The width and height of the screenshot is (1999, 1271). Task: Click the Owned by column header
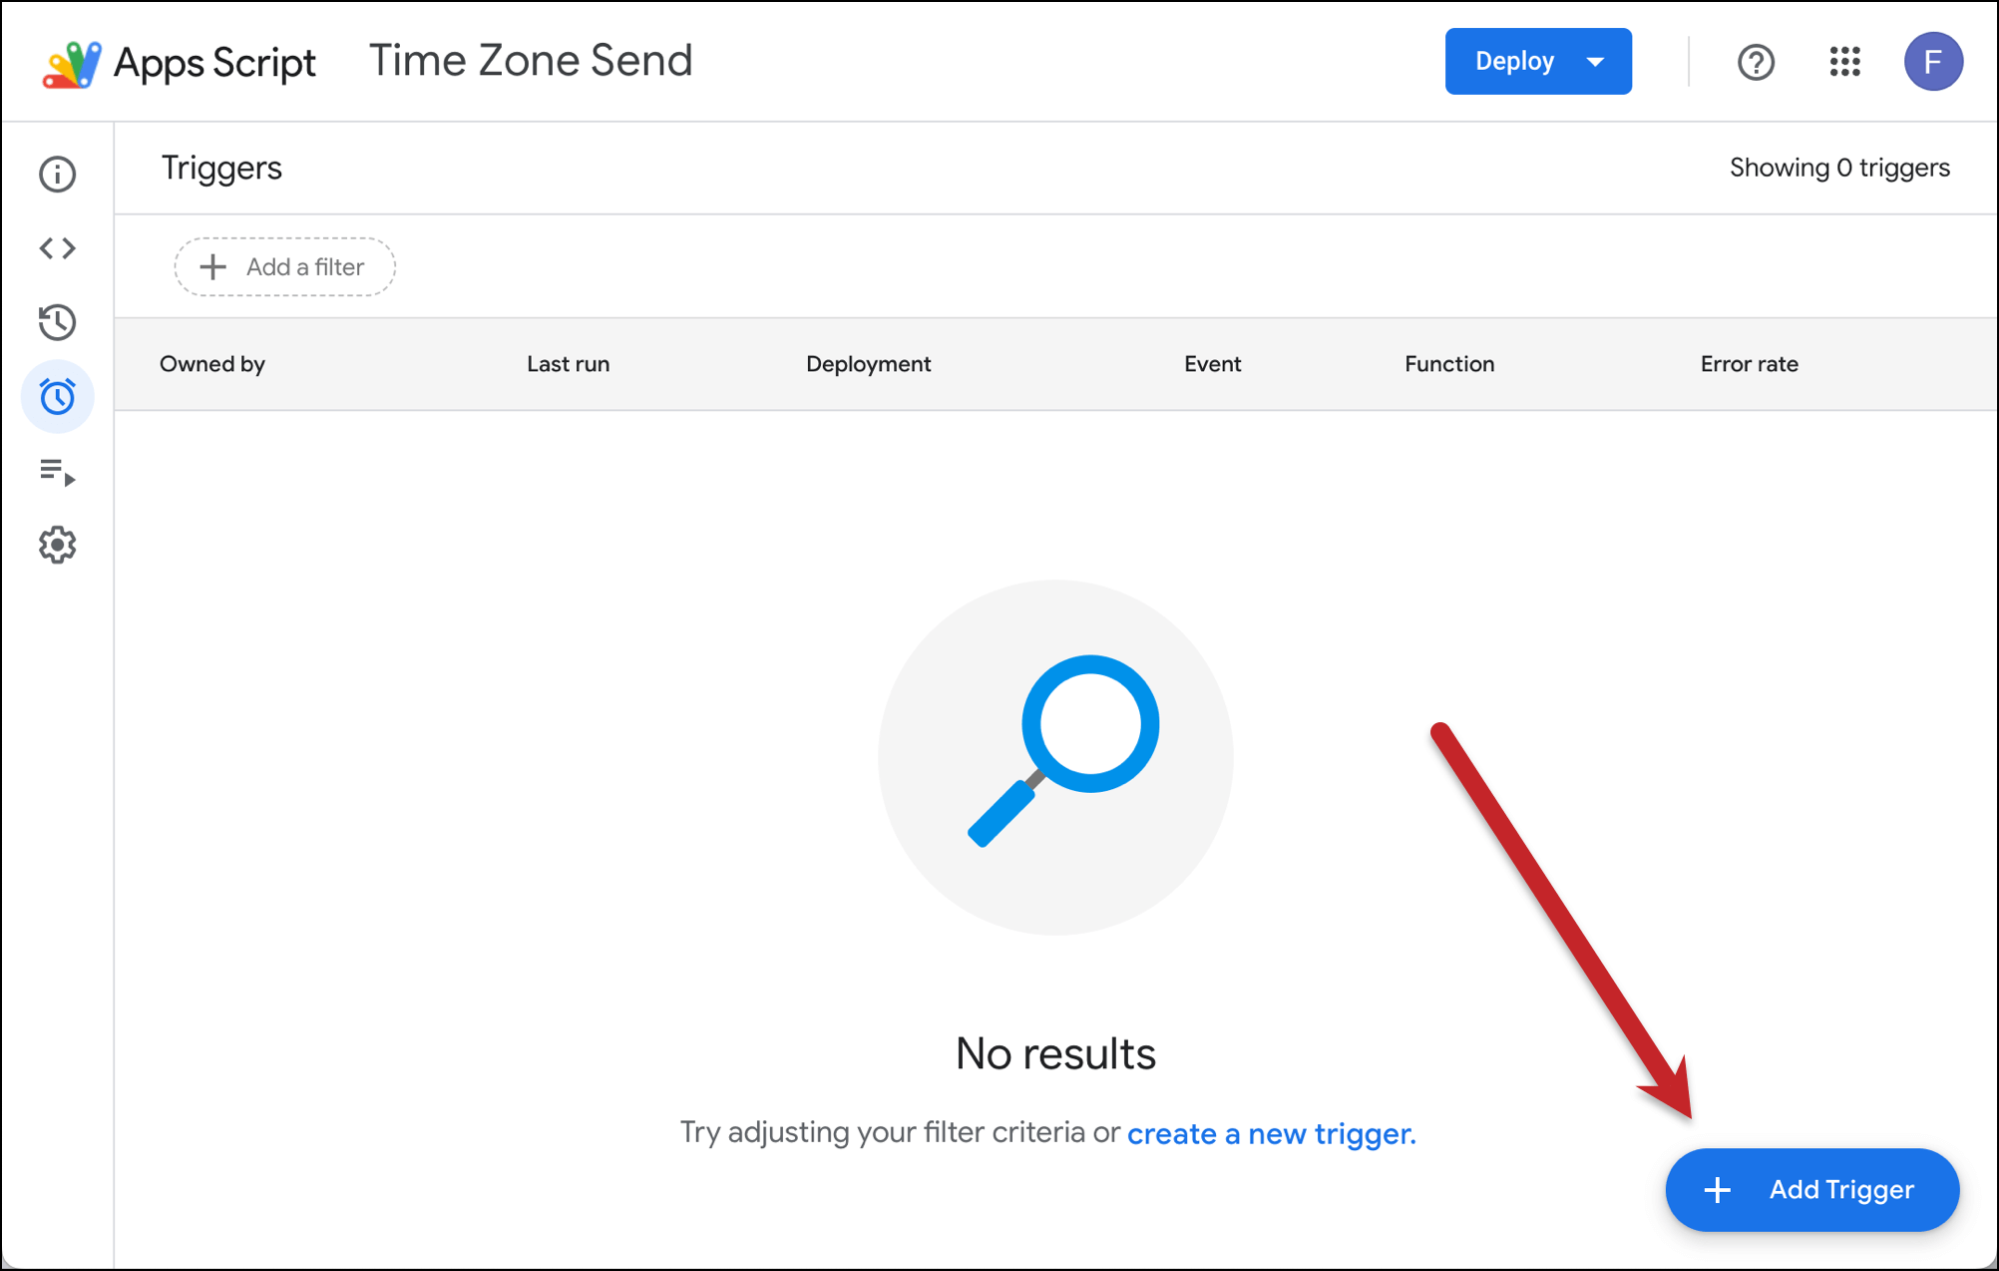(212, 364)
